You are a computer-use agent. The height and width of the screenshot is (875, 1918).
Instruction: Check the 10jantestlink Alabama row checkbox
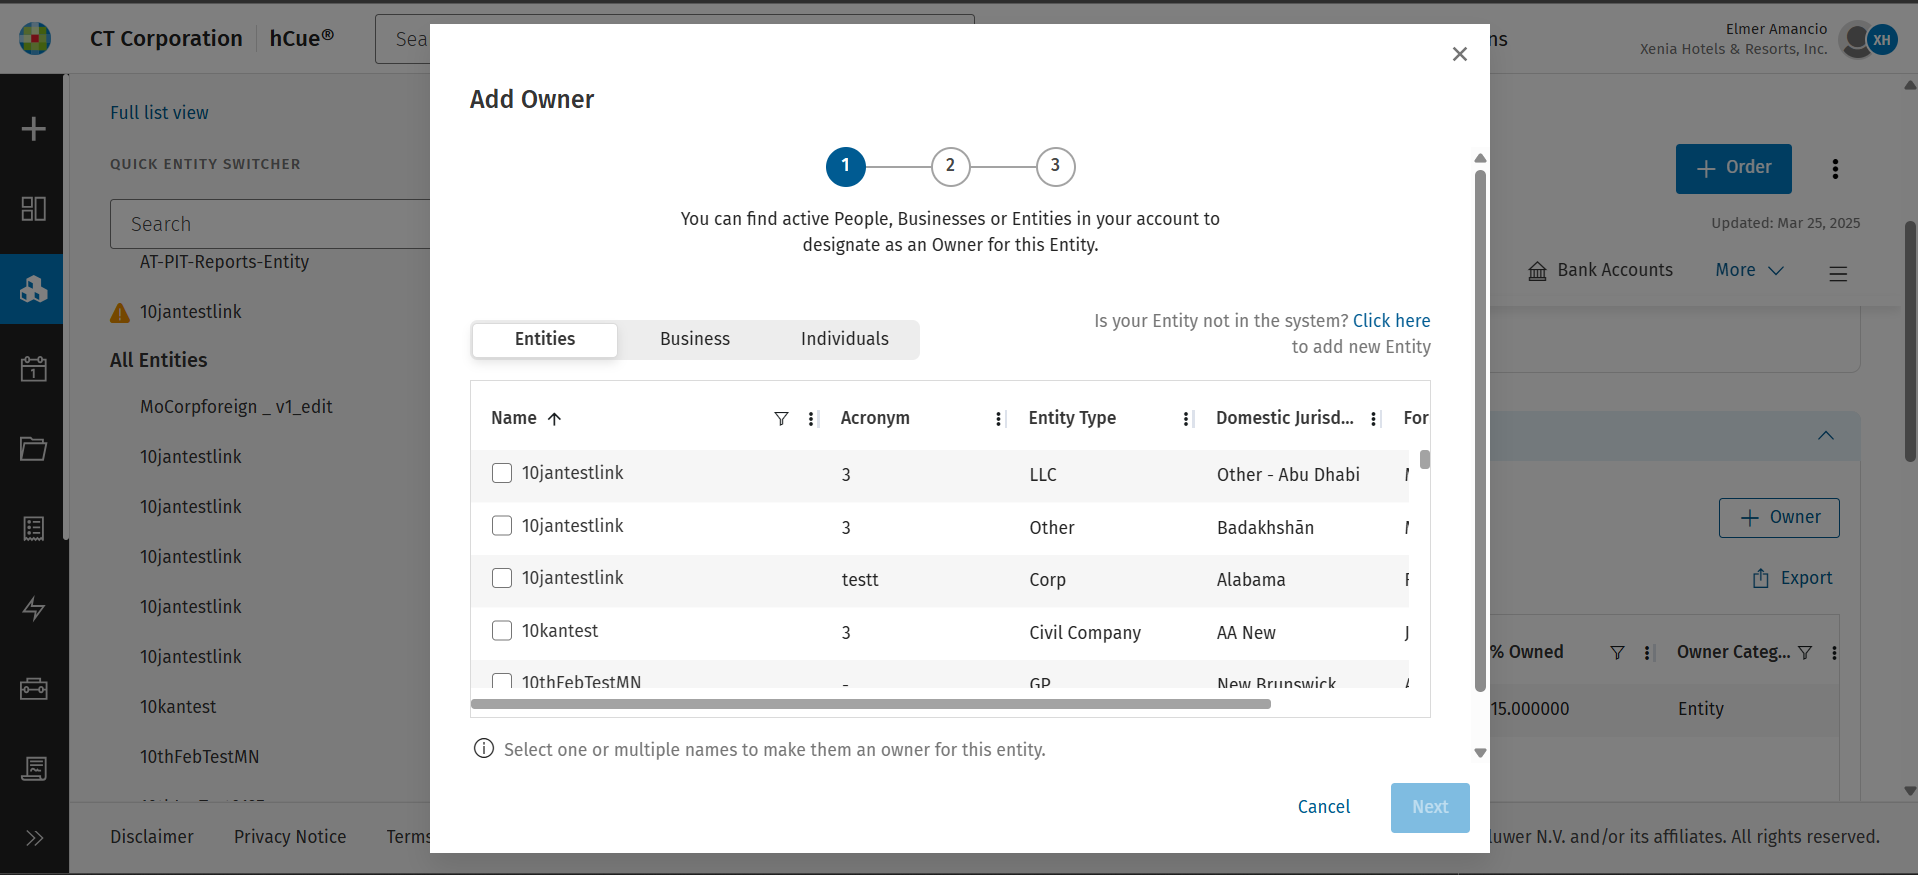(502, 578)
